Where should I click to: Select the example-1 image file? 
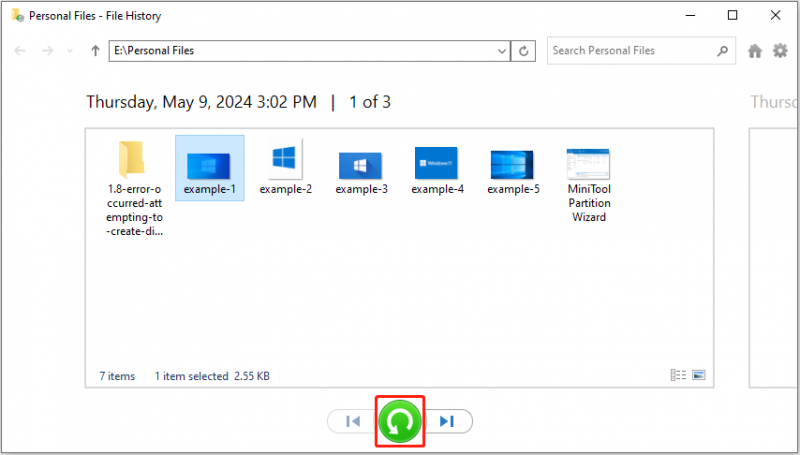tap(210, 168)
